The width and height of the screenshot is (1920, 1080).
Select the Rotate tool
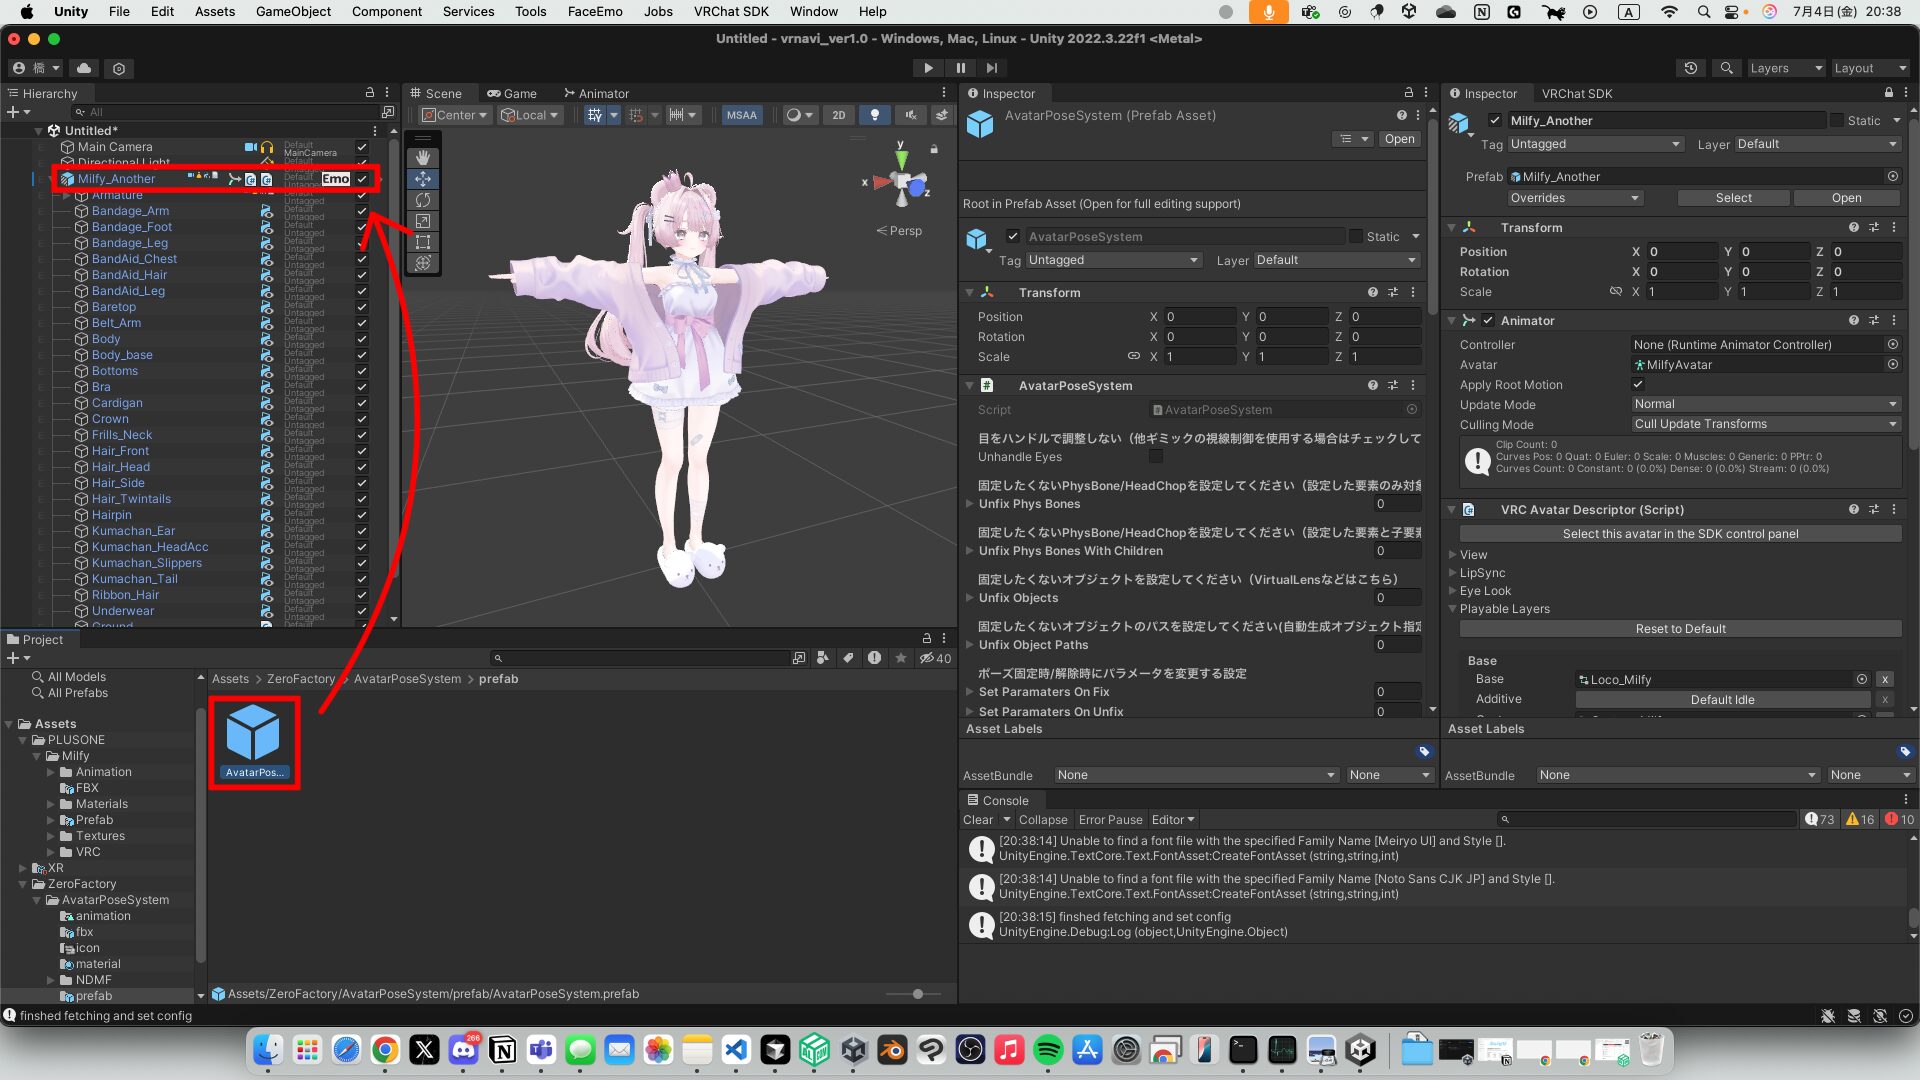(423, 199)
